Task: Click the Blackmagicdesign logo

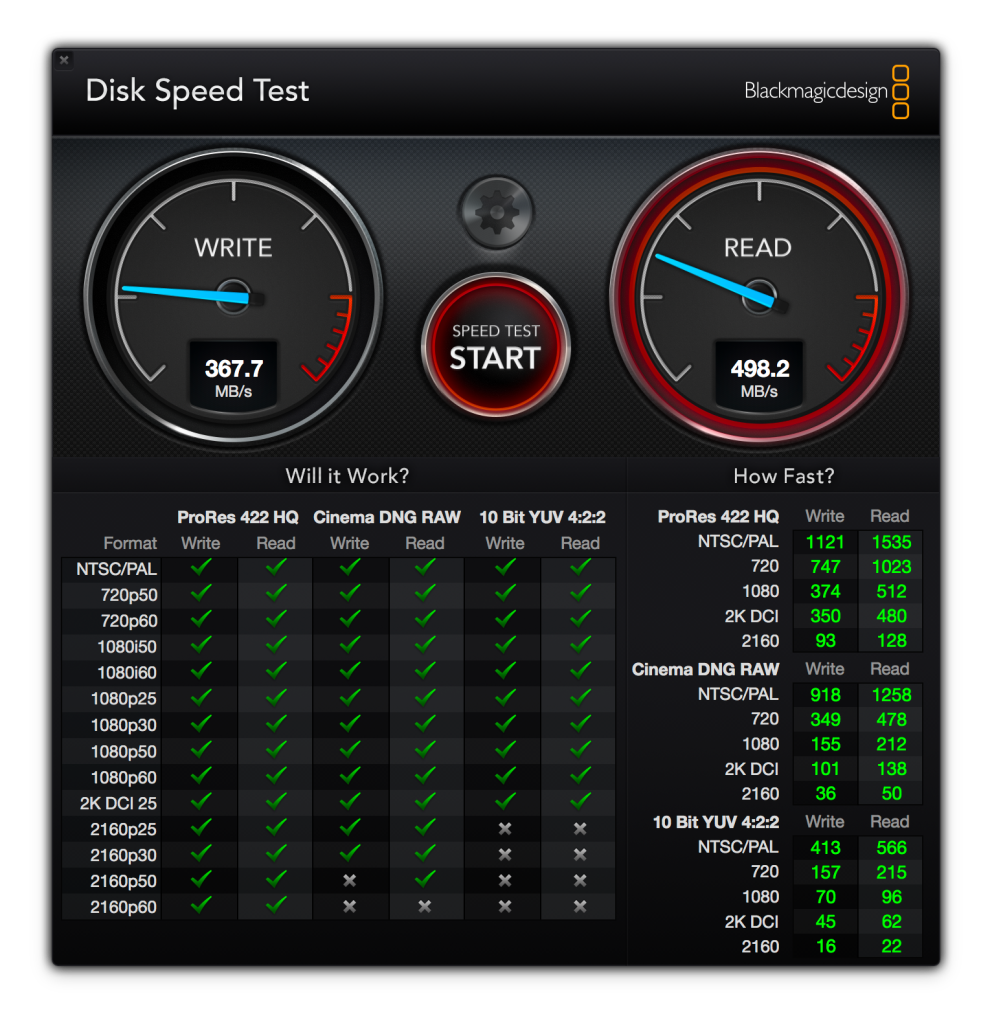Action: [826, 92]
